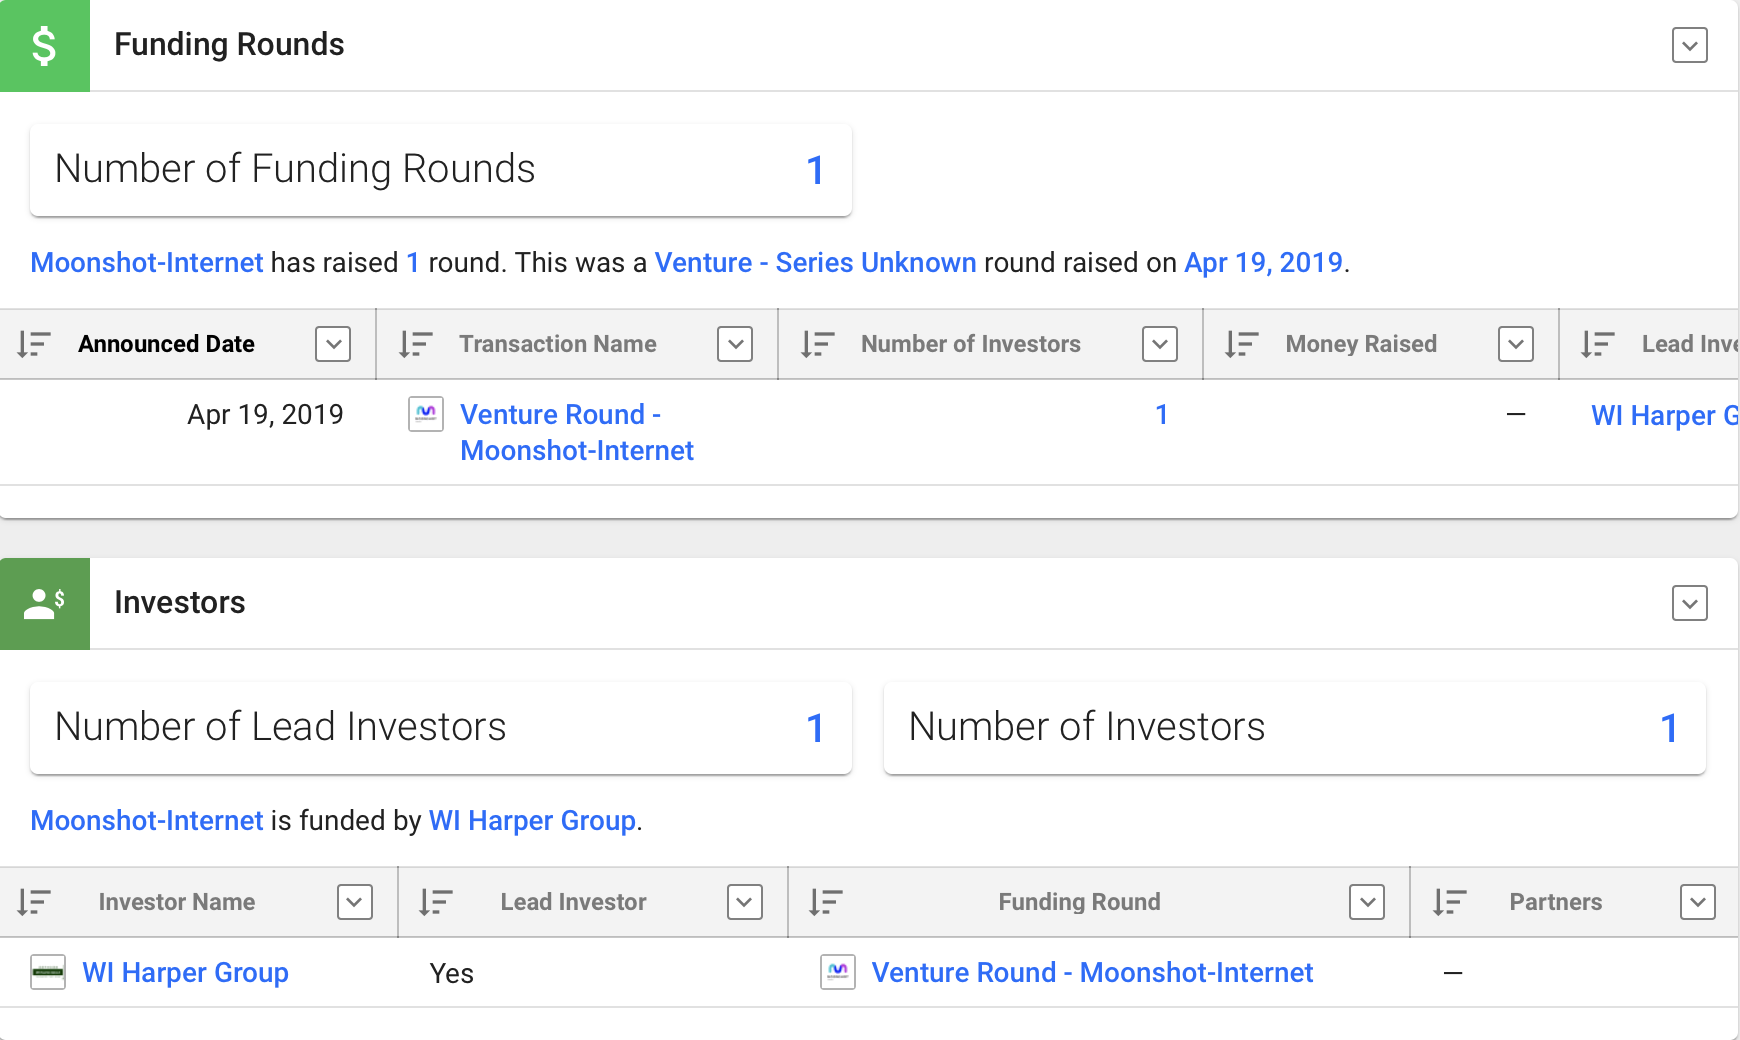This screenshot has width=1740, height=1040.
Task: Click WI Harper Group logo thumbnail
Action: tap(48, 972)
